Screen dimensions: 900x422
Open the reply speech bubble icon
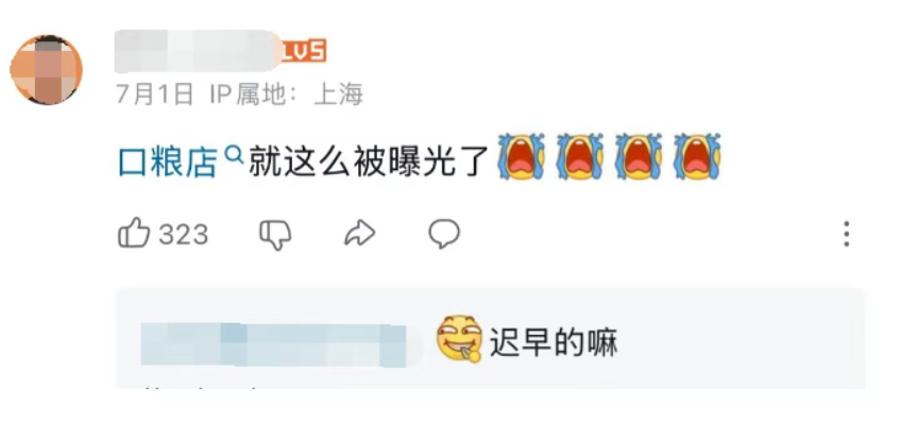point(444,234)
